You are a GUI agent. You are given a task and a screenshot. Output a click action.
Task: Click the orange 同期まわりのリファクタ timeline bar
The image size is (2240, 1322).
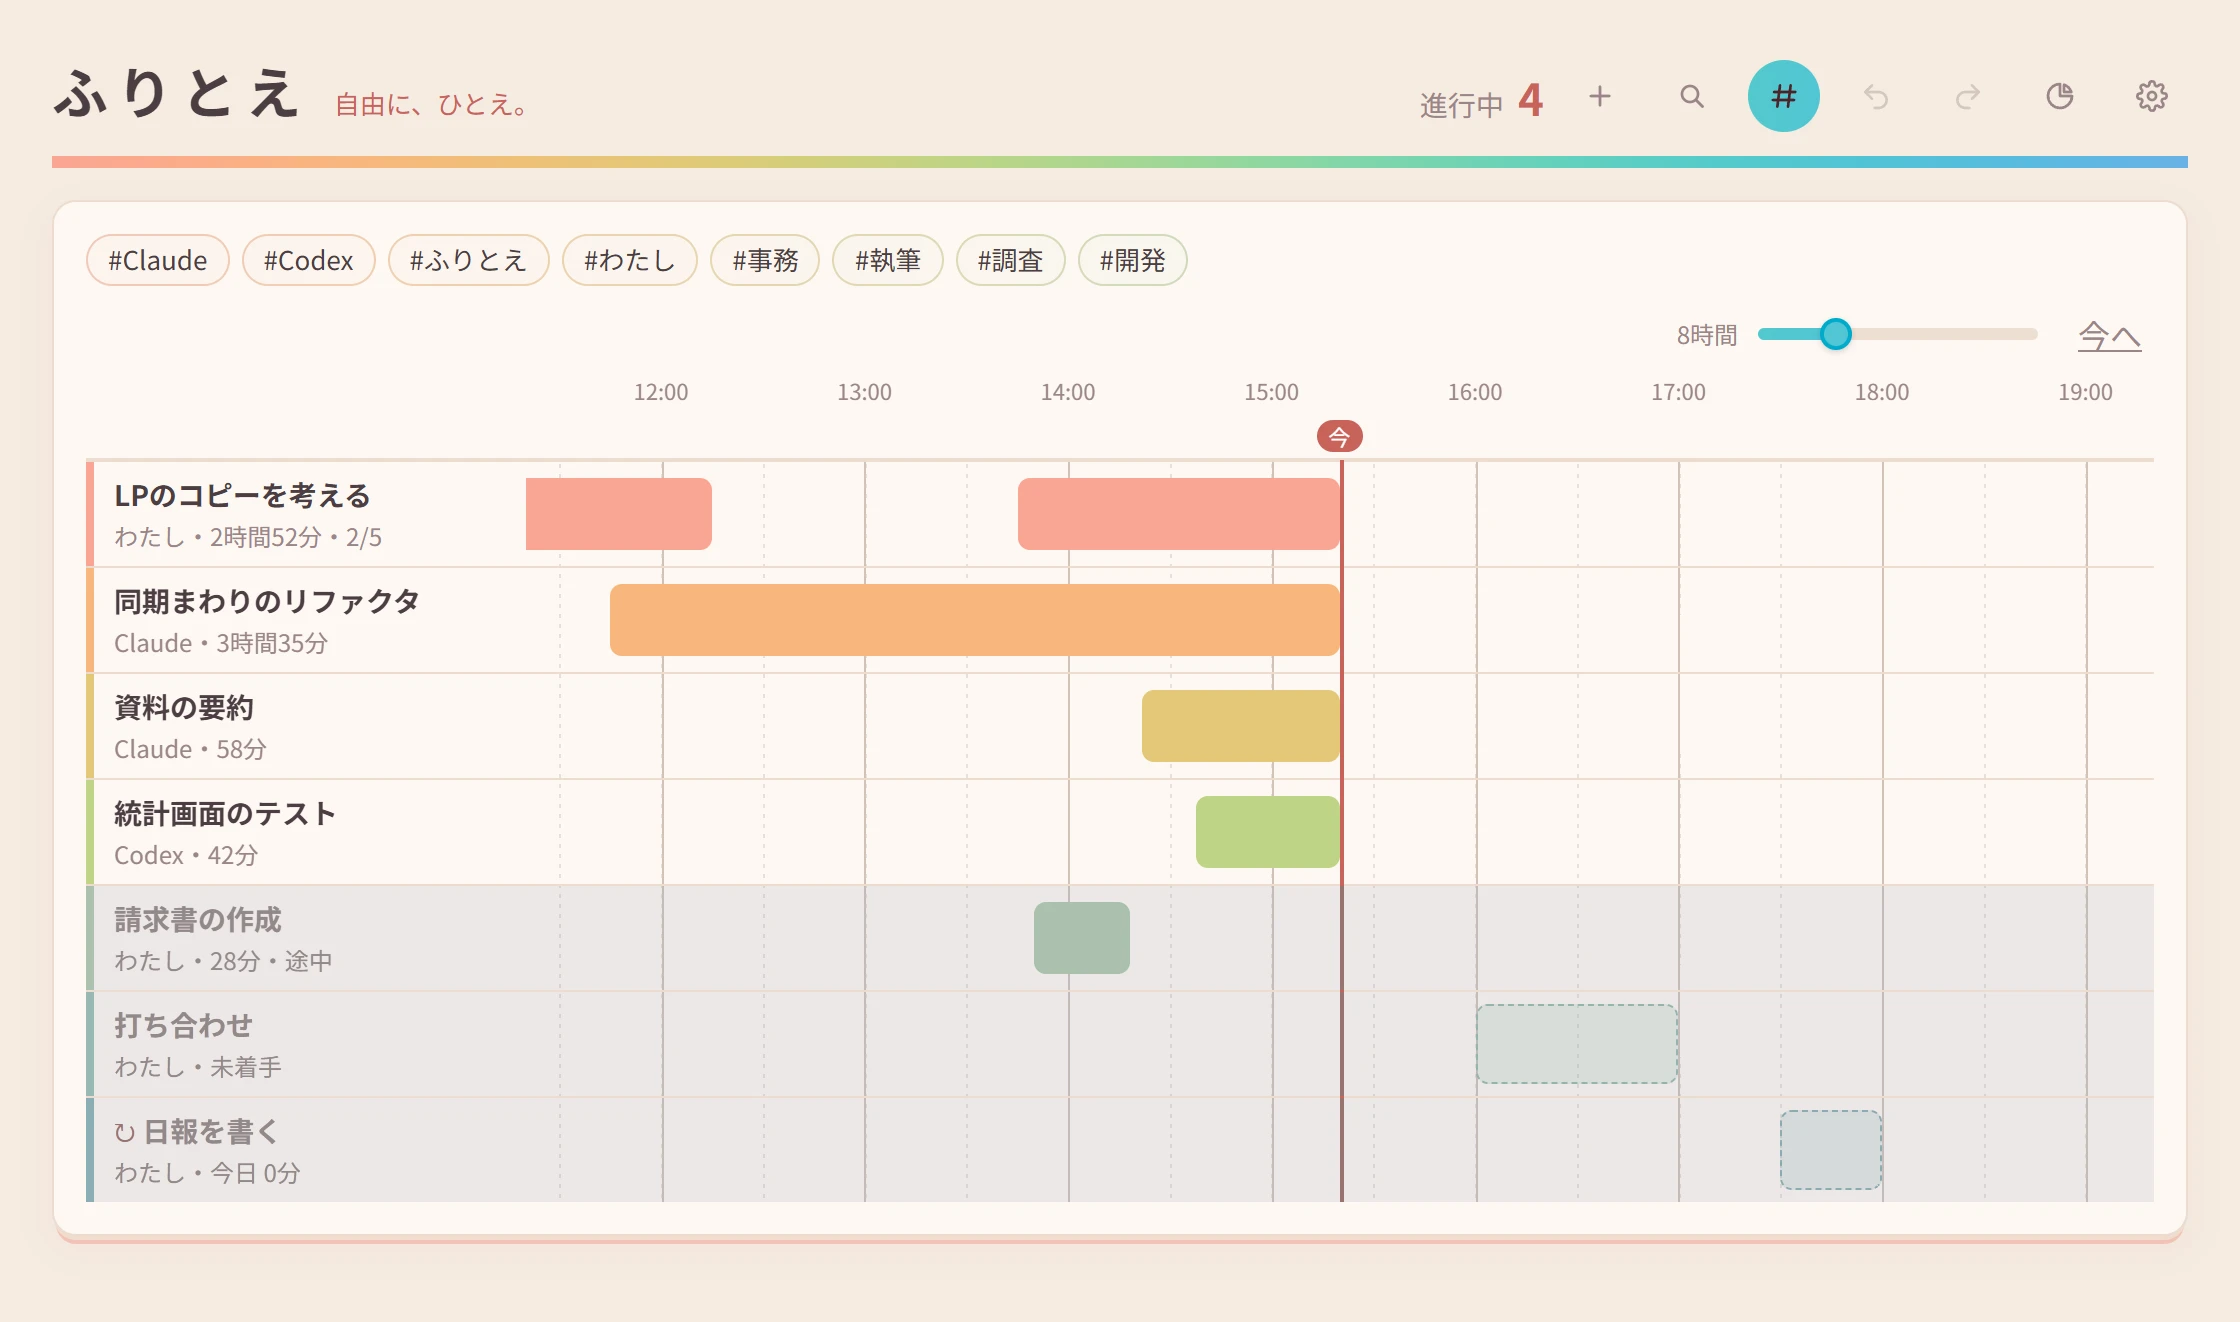[x=975, y=620]
